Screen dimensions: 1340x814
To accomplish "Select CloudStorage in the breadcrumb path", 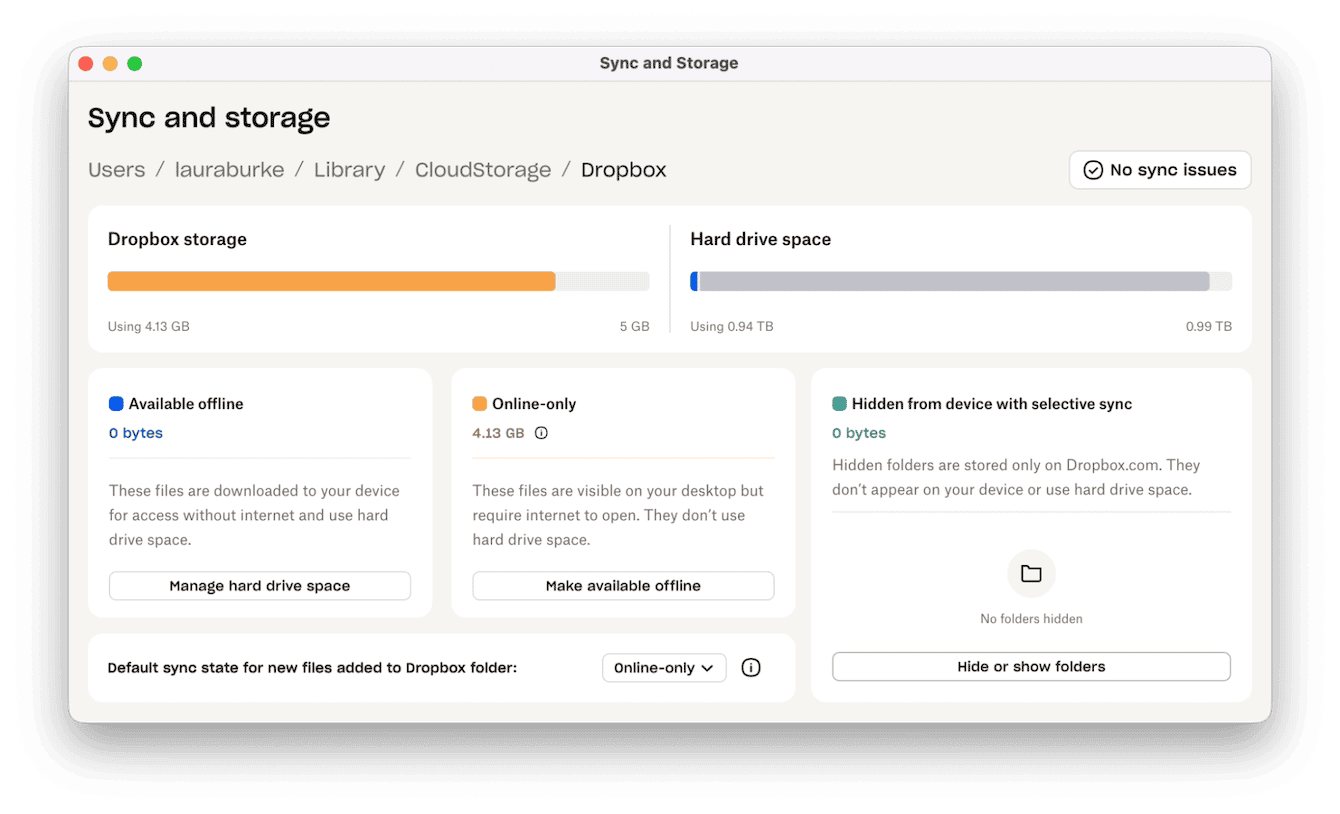I will 483,169.
